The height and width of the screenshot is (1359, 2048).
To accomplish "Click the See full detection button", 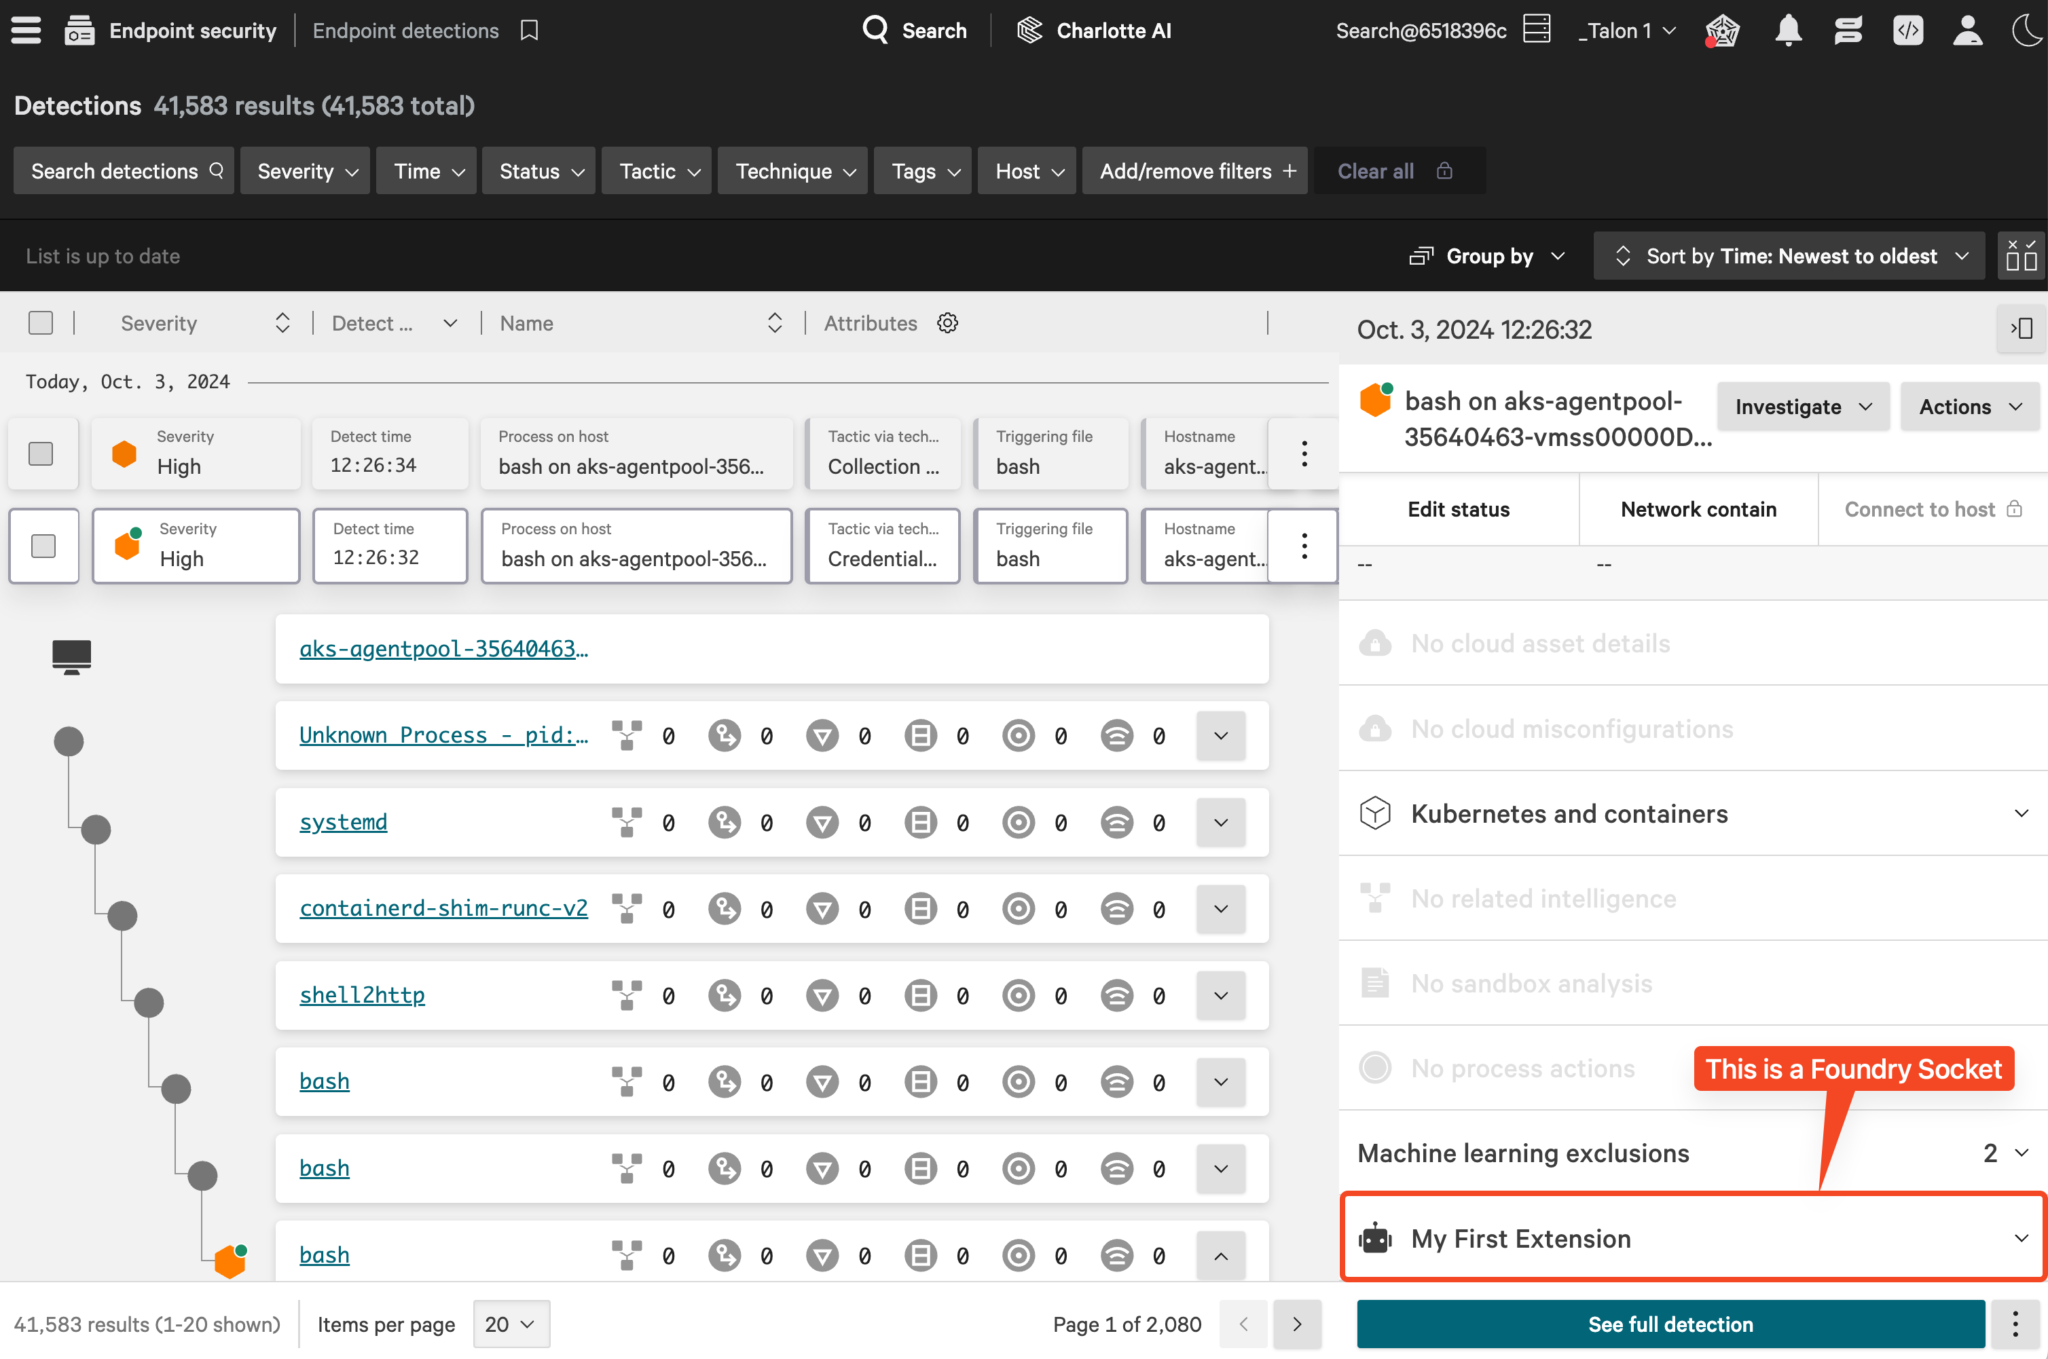I will click(1670, 1324).
